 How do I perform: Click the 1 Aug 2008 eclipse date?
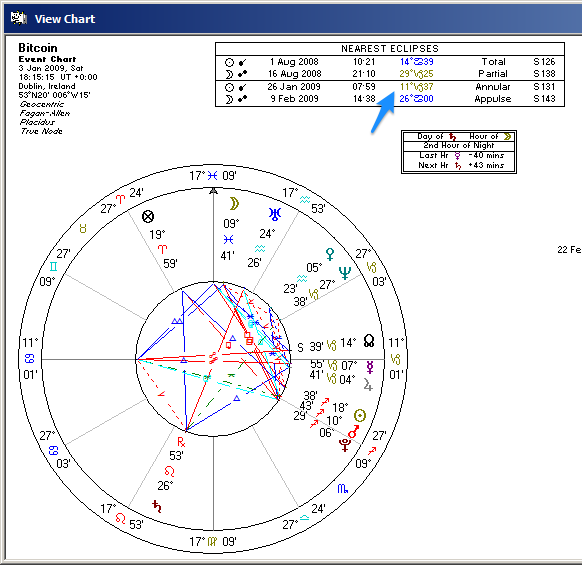[x=294, y=62]
